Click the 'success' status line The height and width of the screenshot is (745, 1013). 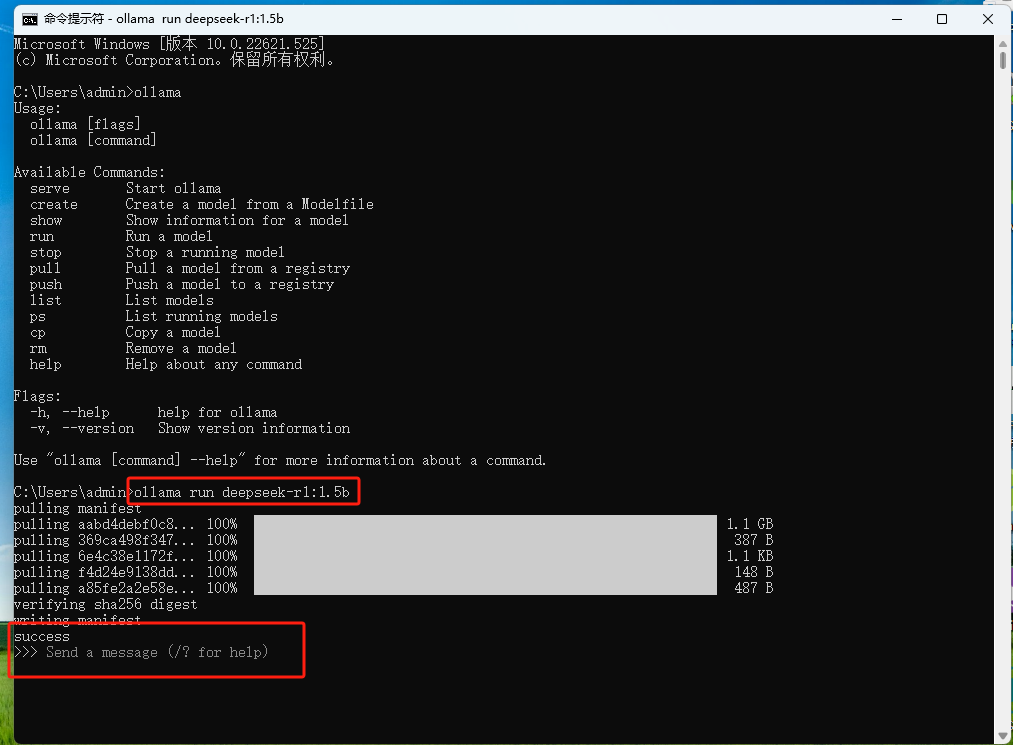41,636
